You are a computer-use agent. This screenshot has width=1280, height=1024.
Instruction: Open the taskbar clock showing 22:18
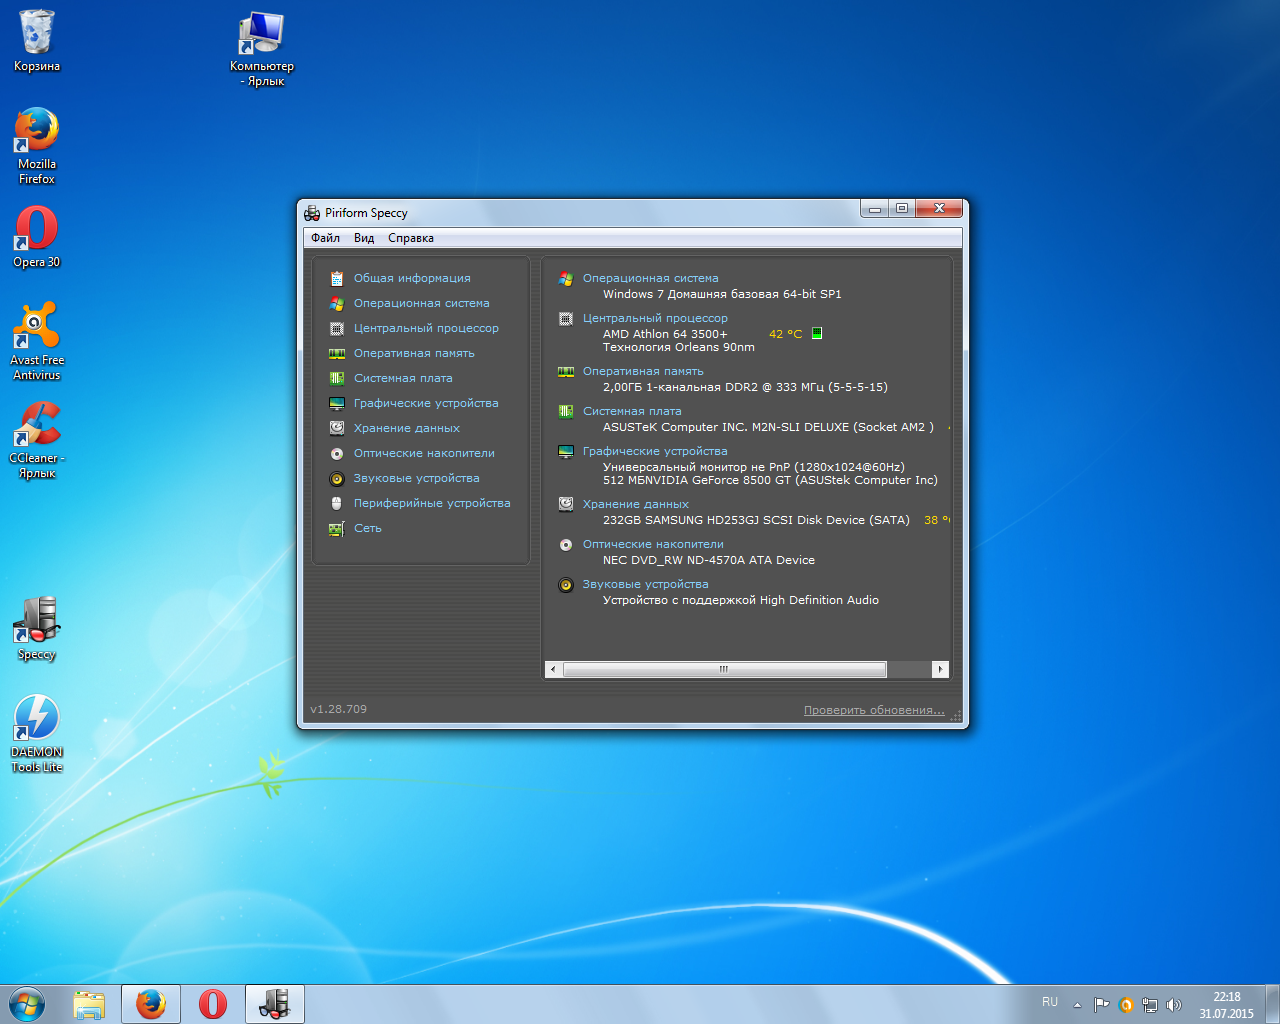point(1227,1005)
